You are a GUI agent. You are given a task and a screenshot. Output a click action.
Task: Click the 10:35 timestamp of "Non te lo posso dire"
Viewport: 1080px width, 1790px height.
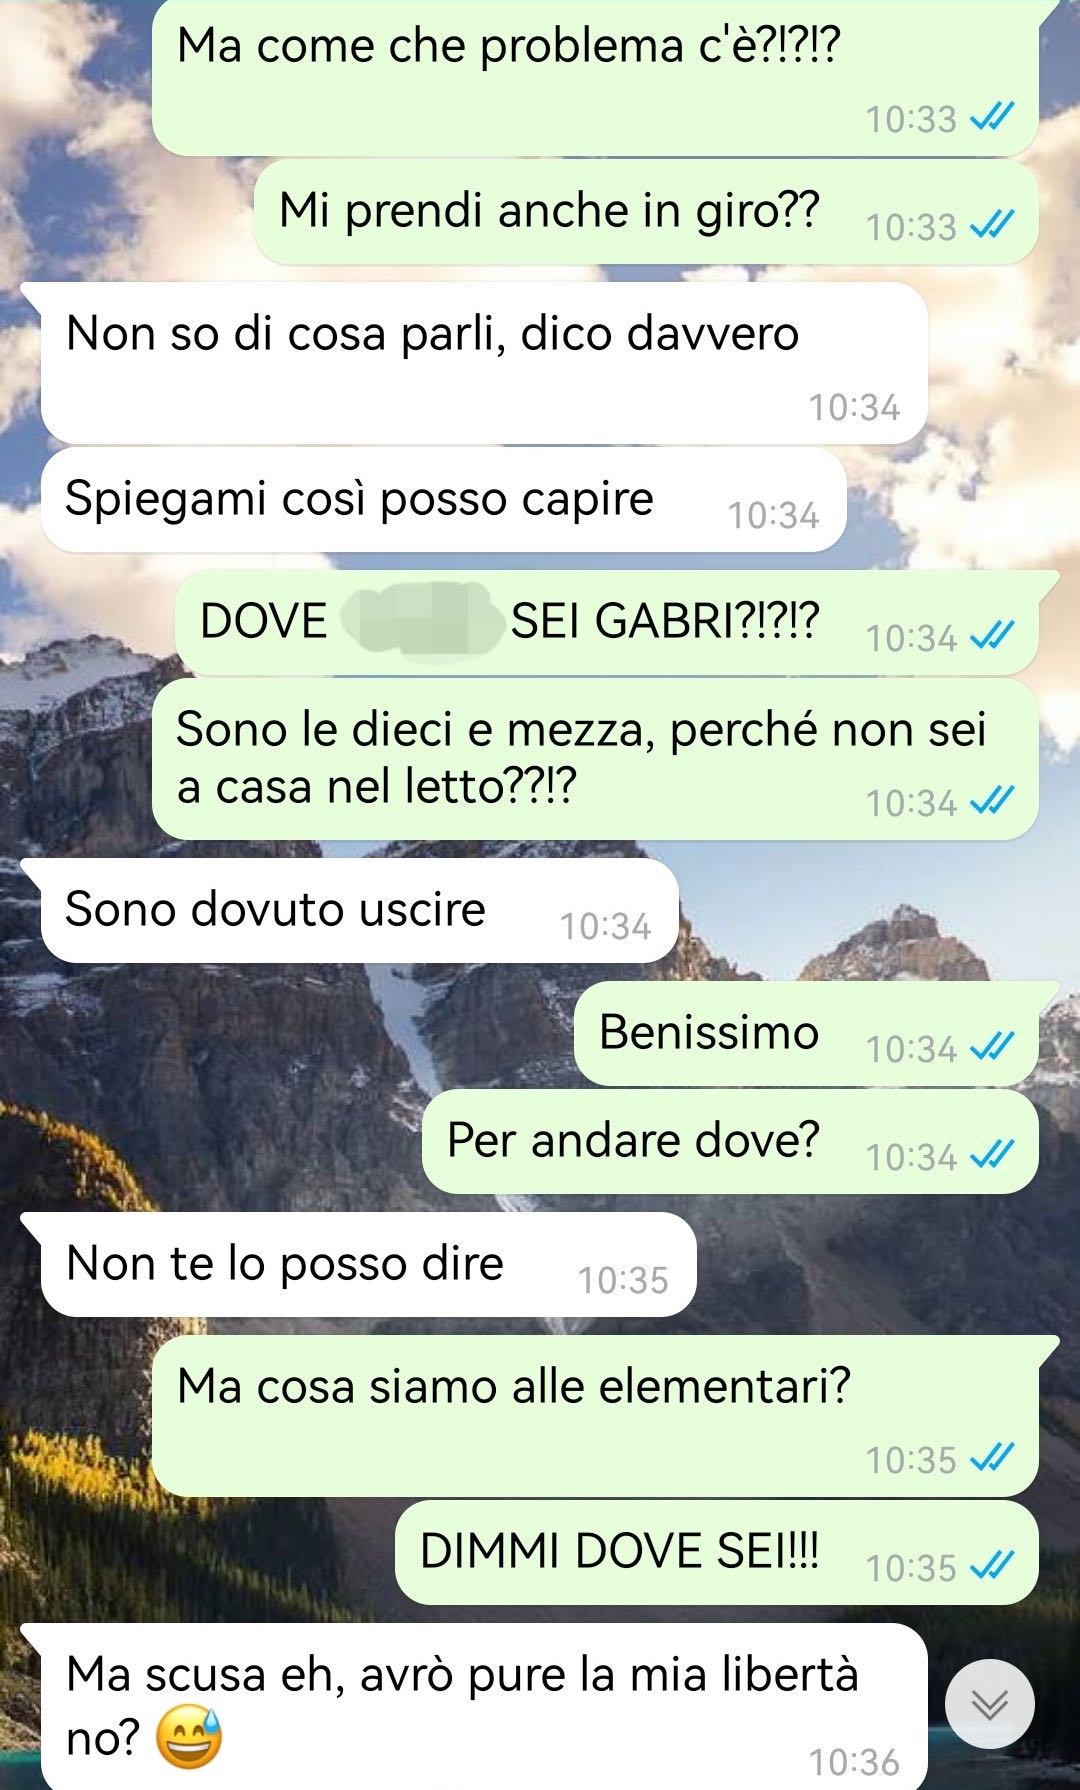coord(623,1280)
